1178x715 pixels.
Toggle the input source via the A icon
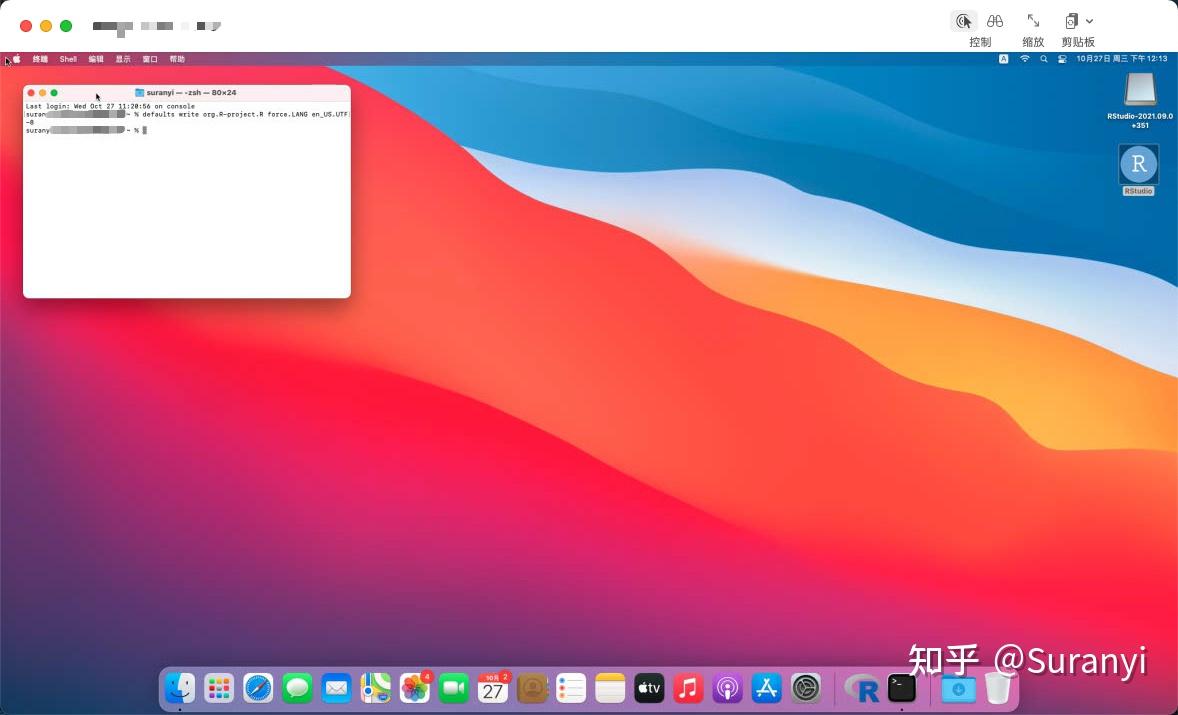tap(1003, 59)
